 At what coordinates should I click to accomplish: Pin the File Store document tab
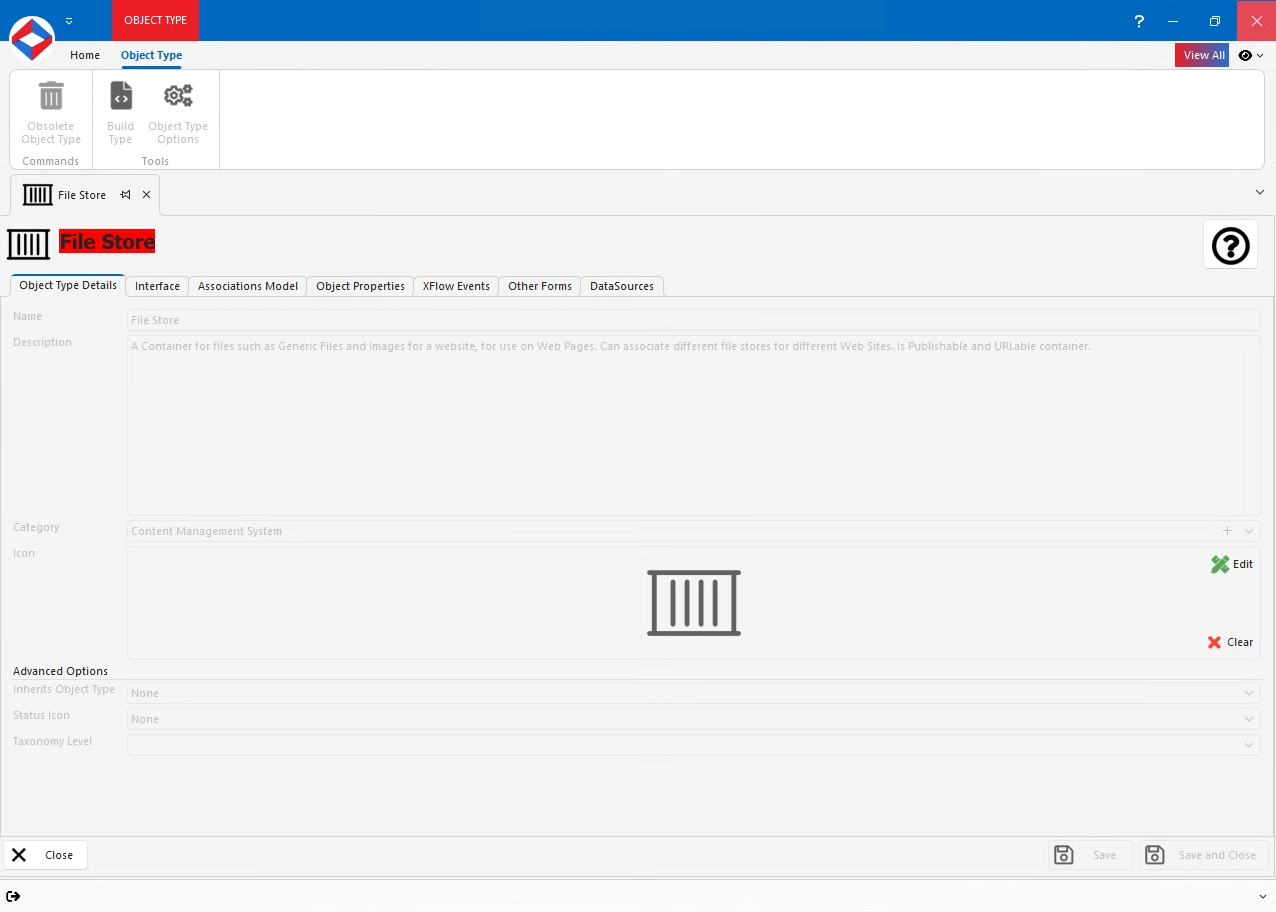(126, 195)
